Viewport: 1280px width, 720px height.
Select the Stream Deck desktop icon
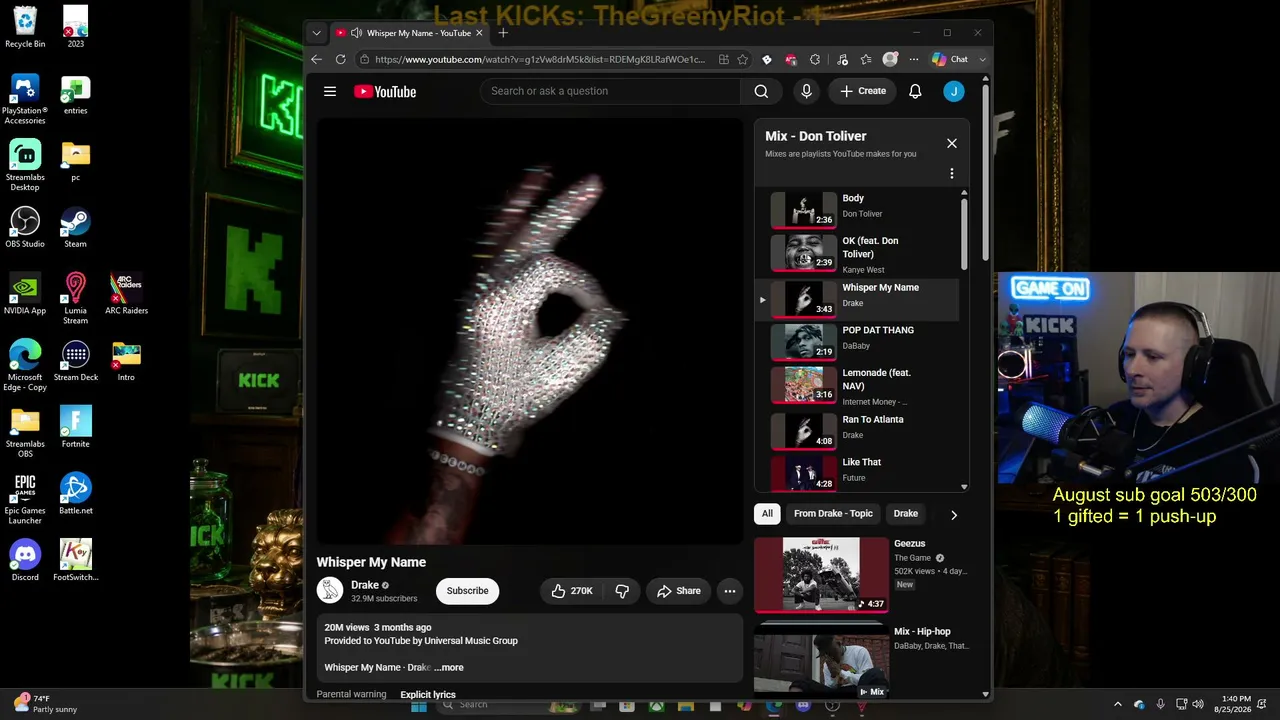coord(75,361)
